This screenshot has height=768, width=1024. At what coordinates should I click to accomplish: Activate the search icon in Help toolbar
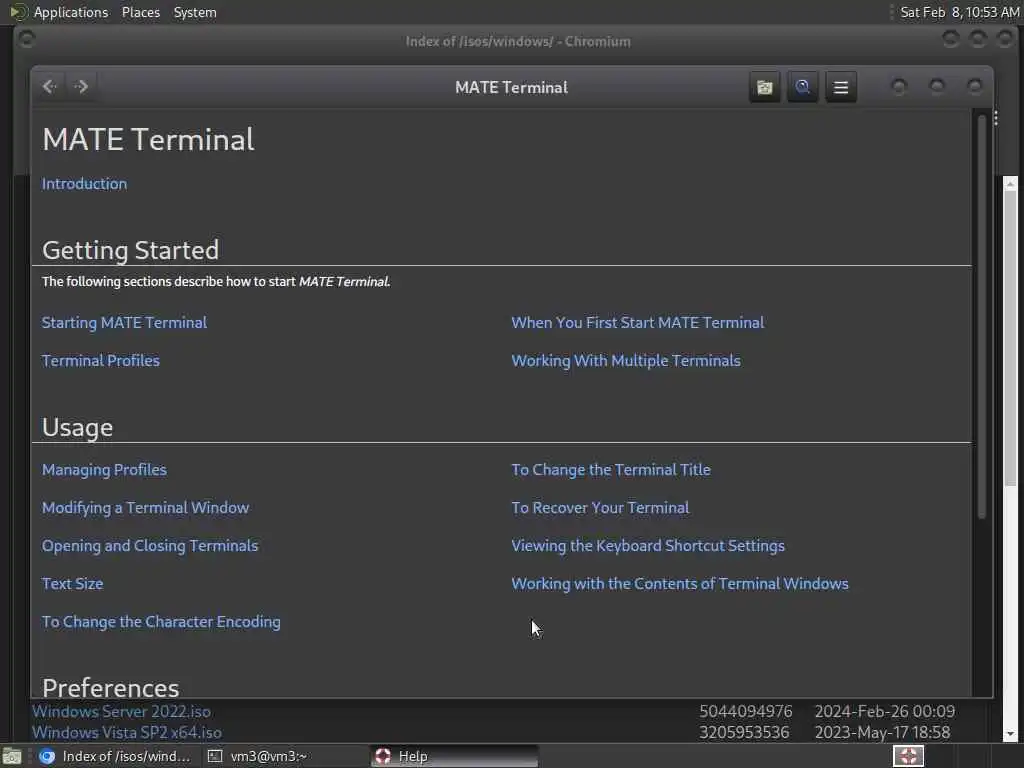pos(803,87)
